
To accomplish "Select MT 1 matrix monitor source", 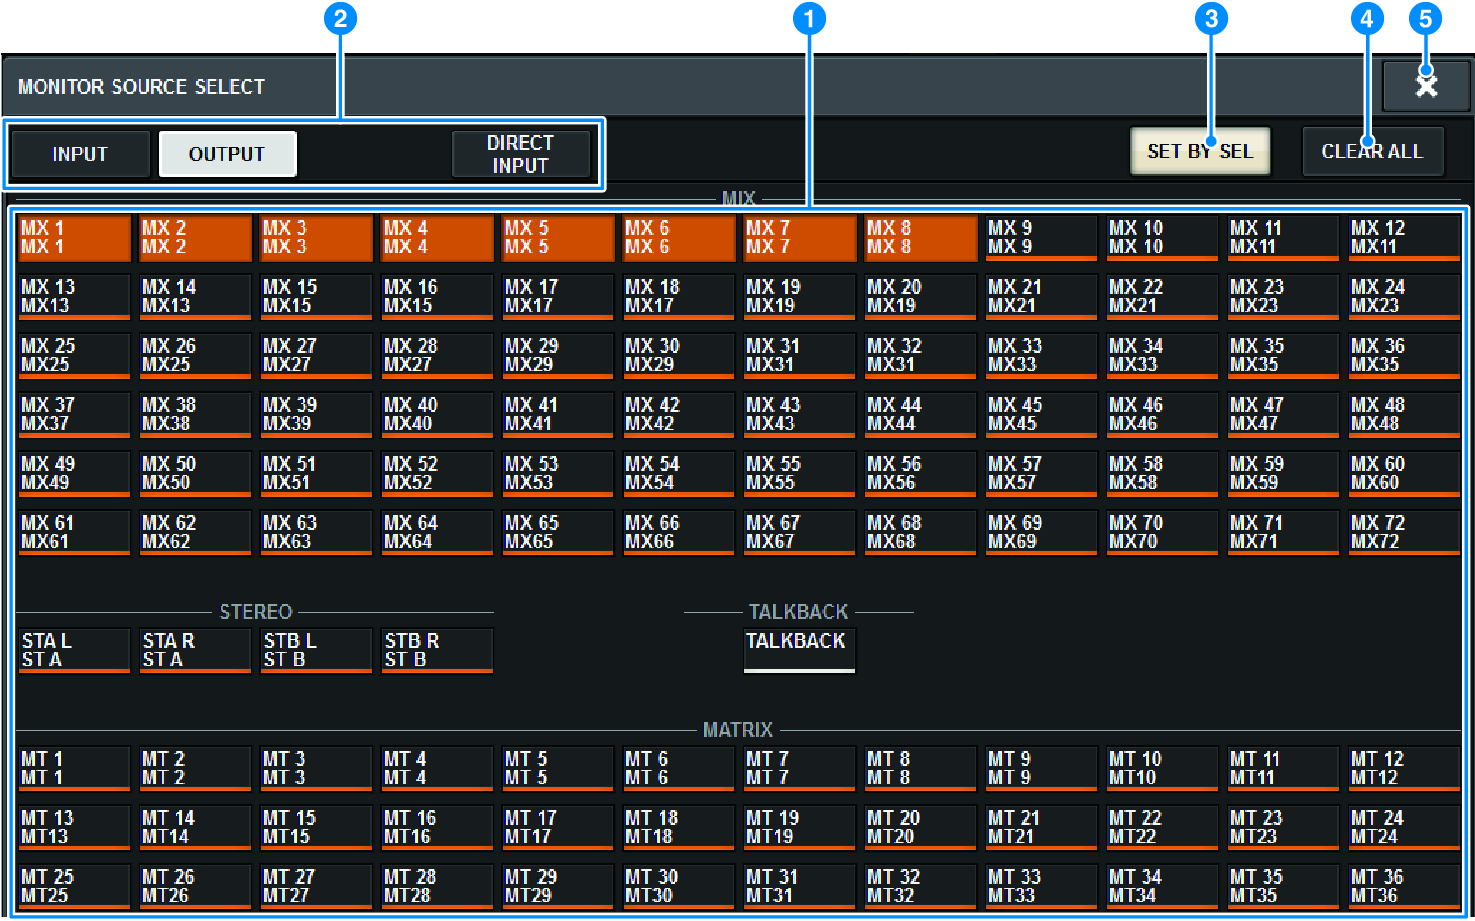I will tap(74, 768).
